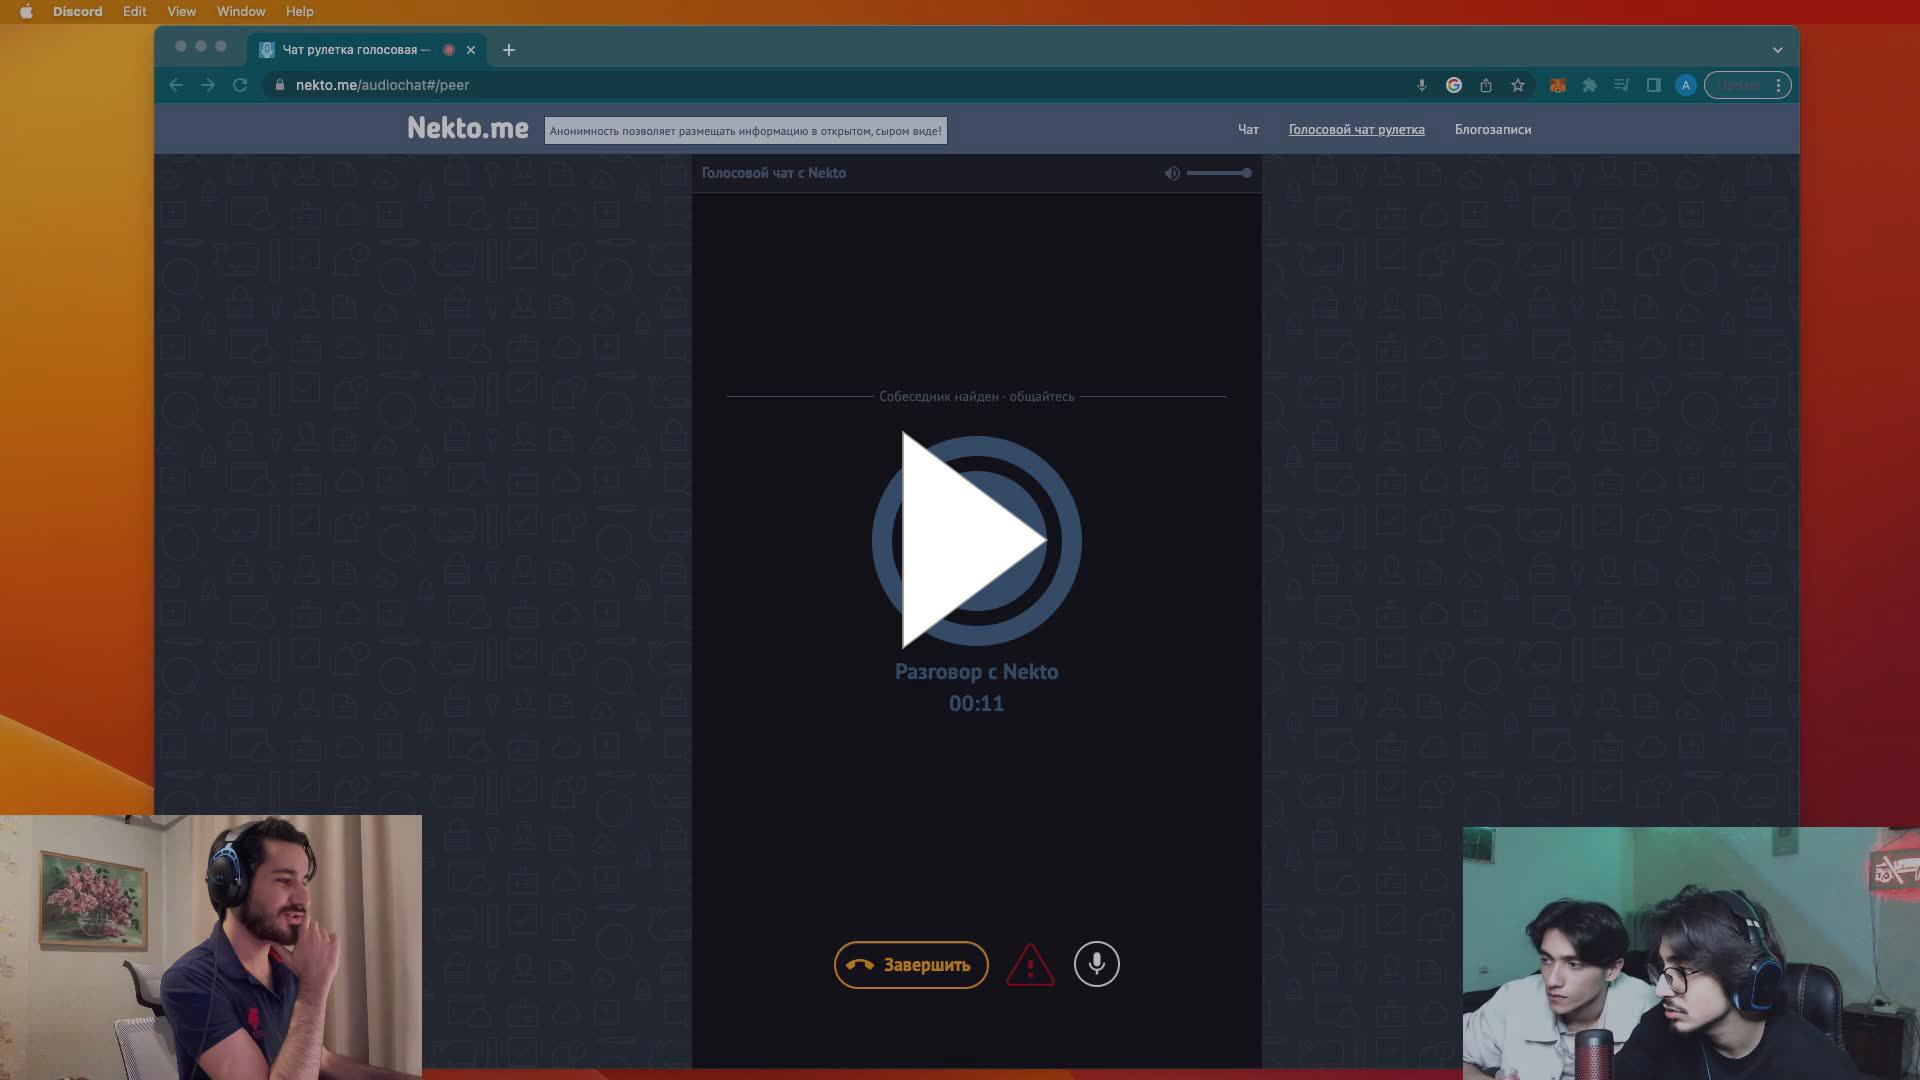Expand the tab search chevron
This screenshot has height=1080, width=1920.
(x=1777, y=50)
